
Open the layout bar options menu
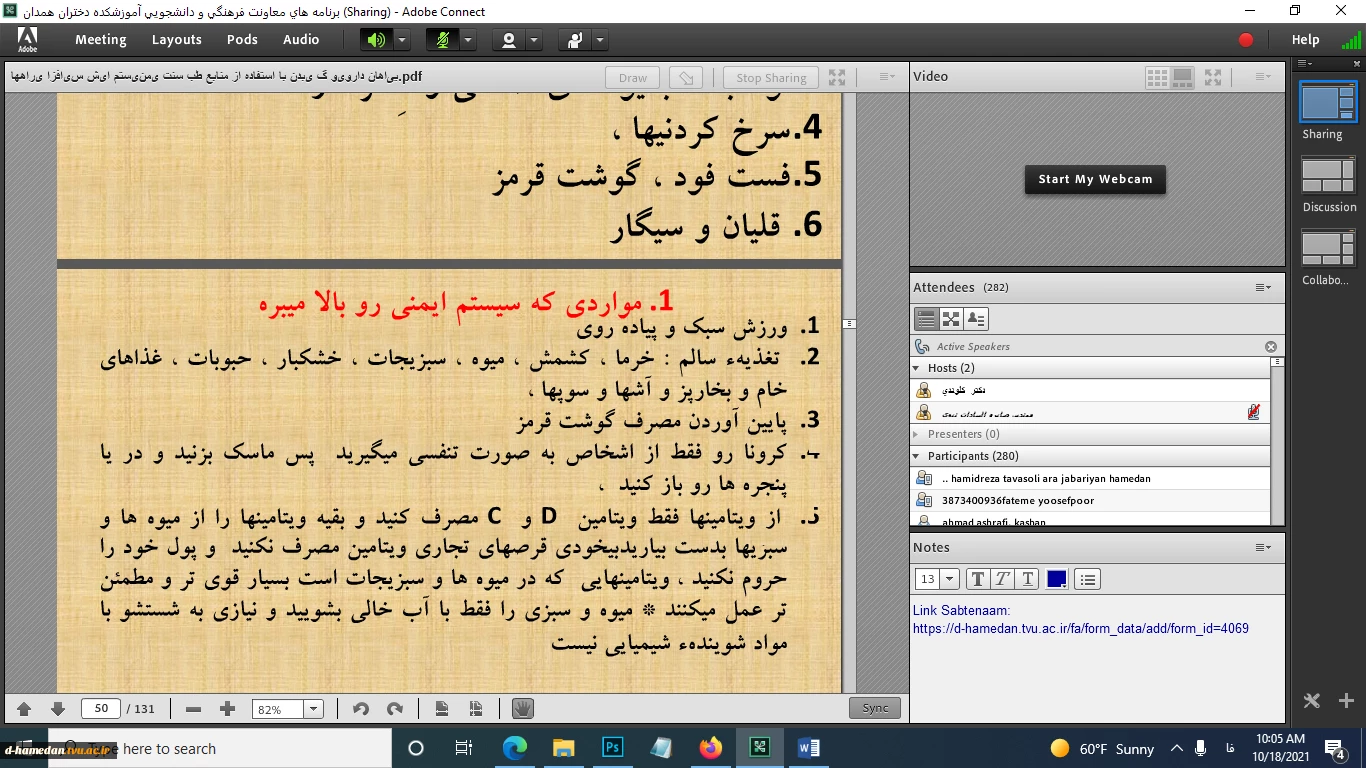[1304, 63]
